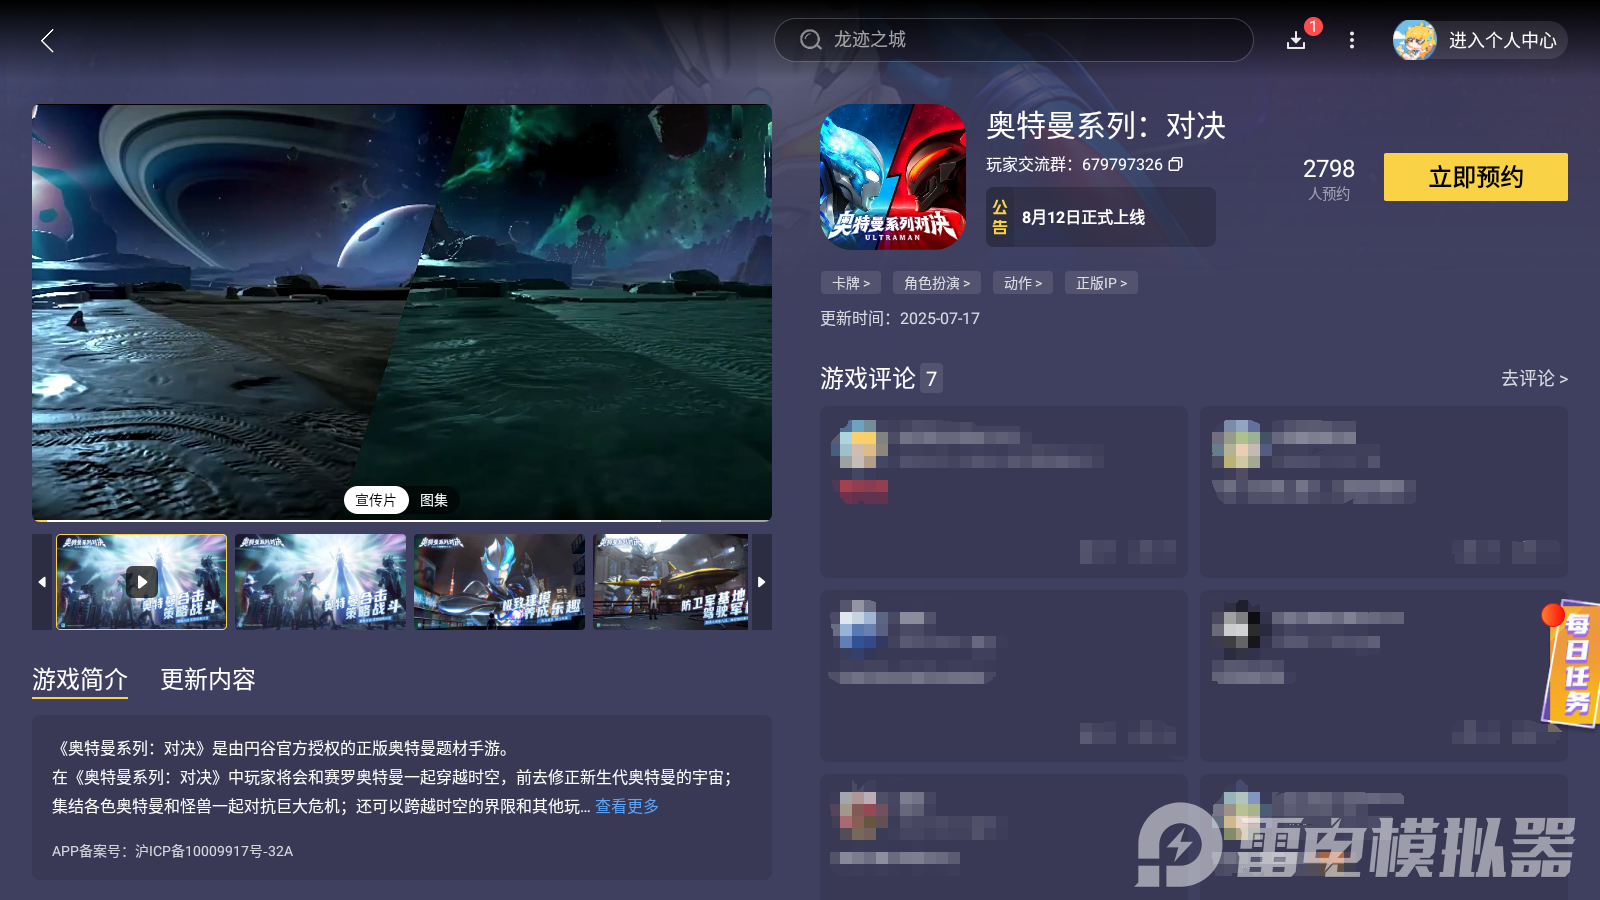Select the 游戏简介 tab

pos(80,680)
